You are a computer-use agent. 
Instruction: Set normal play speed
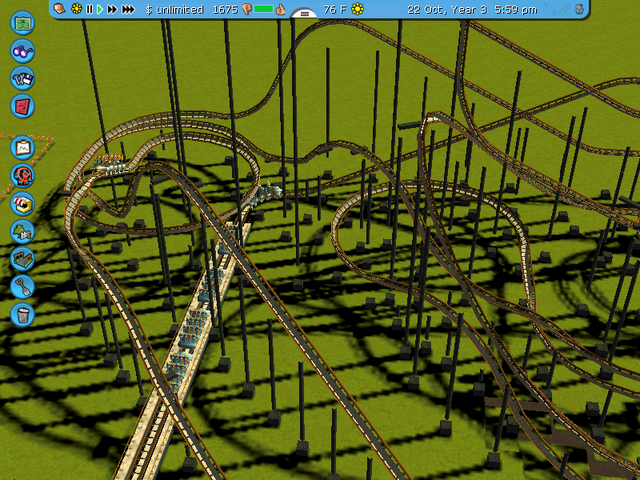(100, 9)
